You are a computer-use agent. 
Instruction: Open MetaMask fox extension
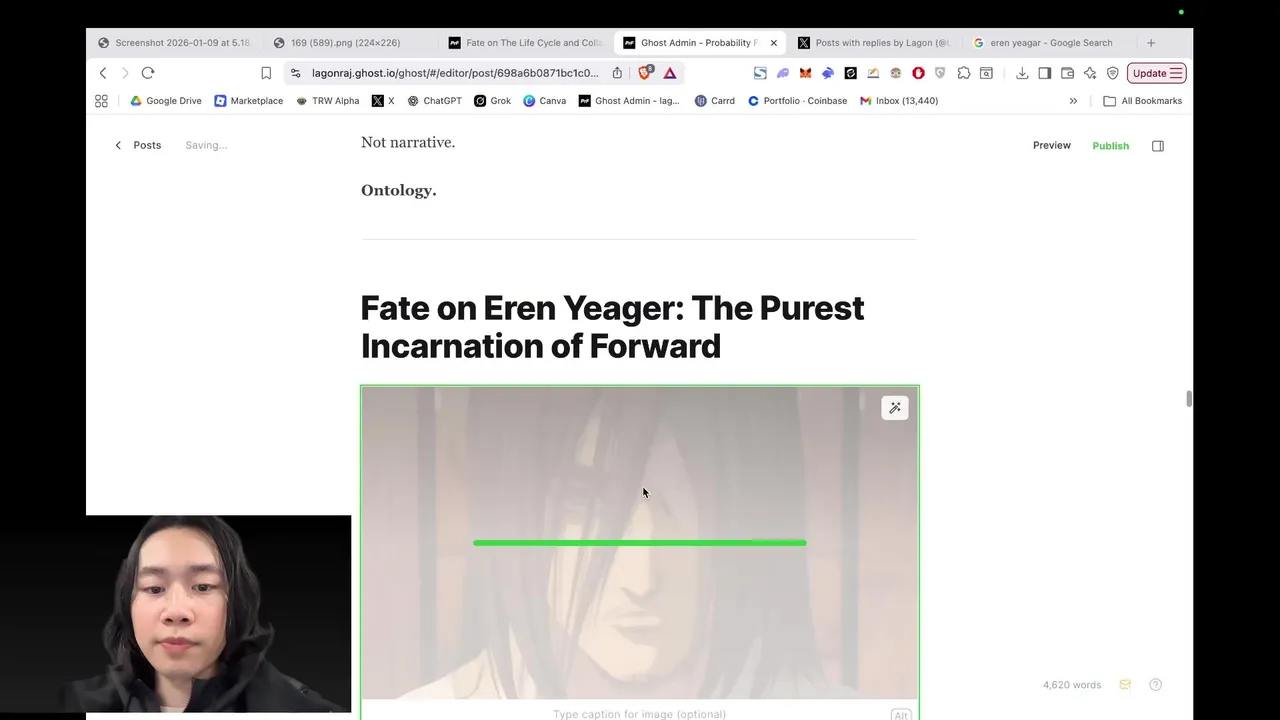click(x=805, y=73)
